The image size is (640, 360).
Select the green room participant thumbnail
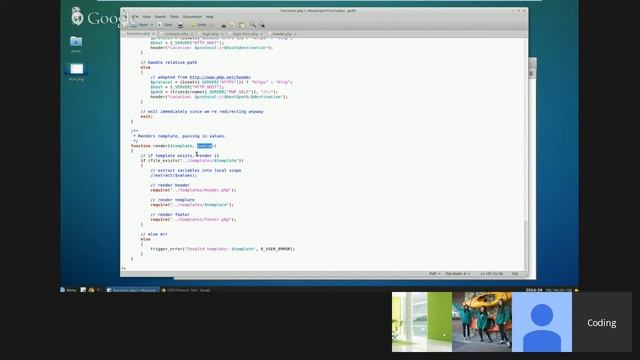(422, 322)
